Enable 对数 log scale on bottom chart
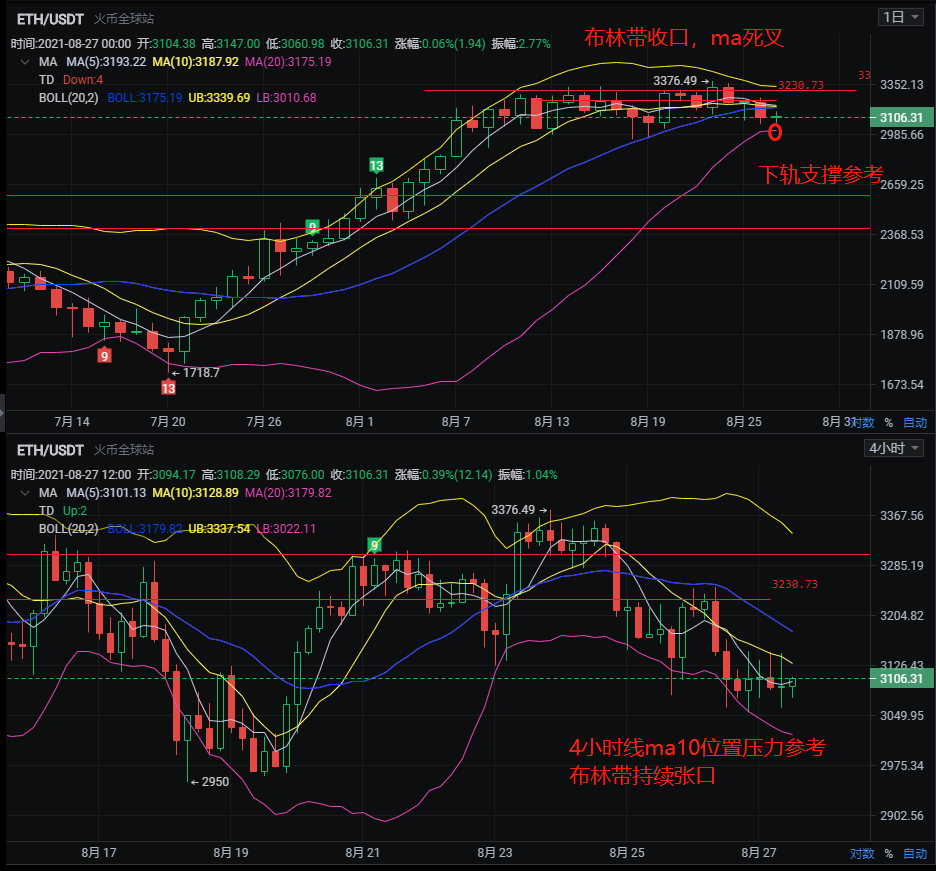This screenshot has width=936, height=871. coord(863,853)
